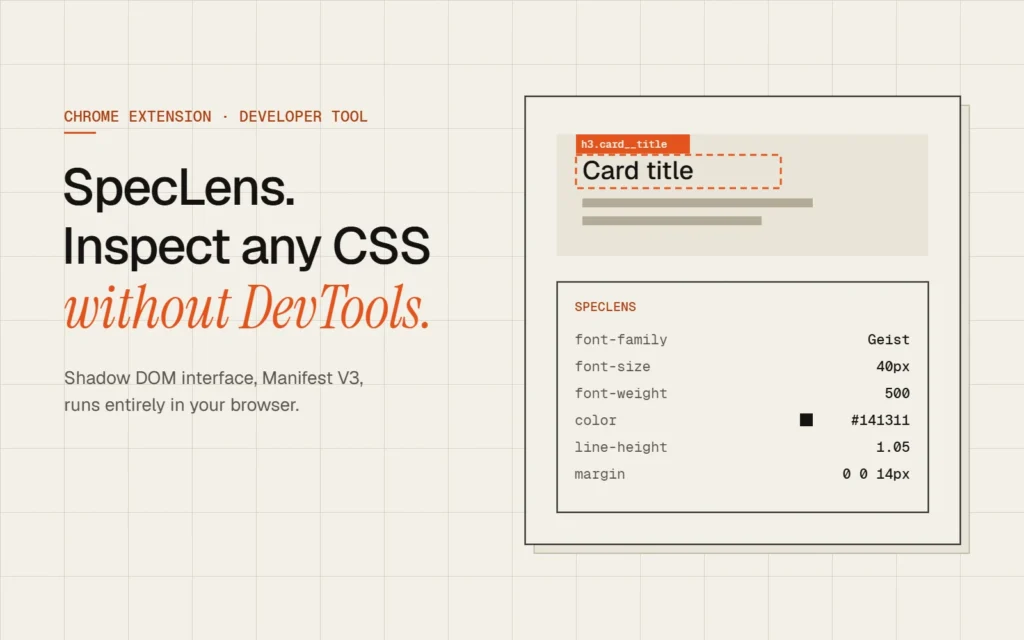Viewport: 1024px width, 640px height.
Task: Click the "Geist" font-family value
Action: click(888, 340)
